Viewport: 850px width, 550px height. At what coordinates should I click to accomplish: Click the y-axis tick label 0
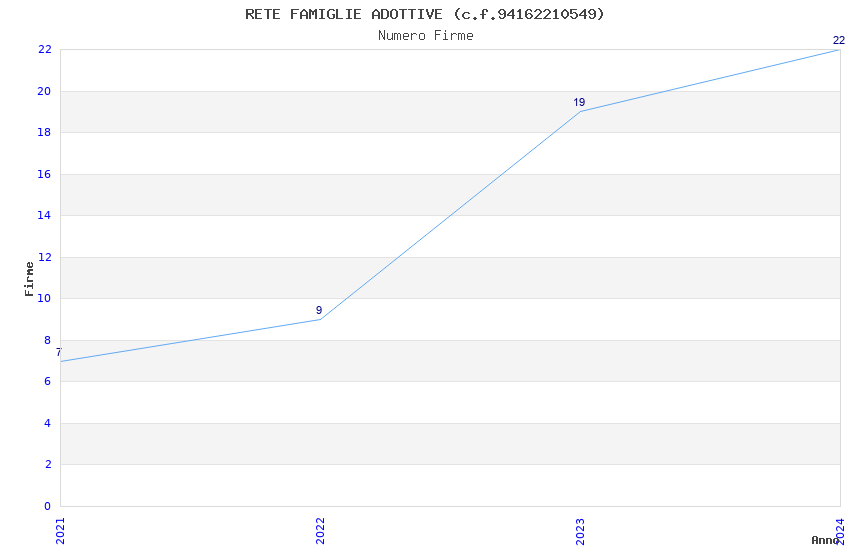(47, 506)
